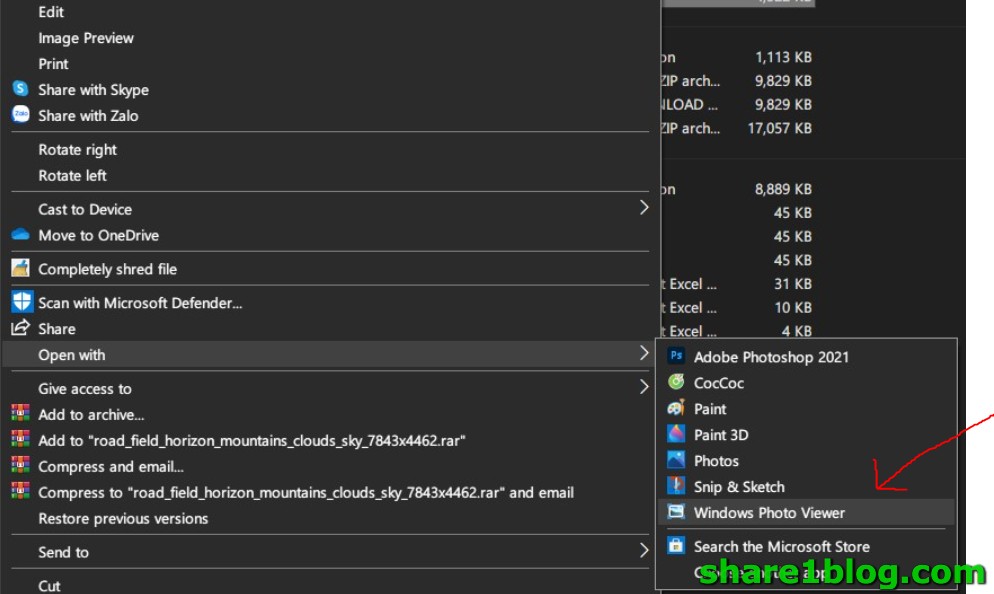Click the Skype icon beside Share with Skype
This screenshot has height=594, width=994.
point(20,88)
